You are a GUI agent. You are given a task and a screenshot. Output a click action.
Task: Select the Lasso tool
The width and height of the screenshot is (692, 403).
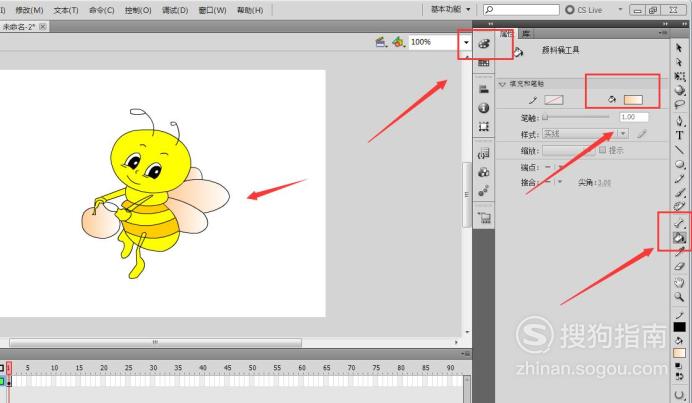(x=680, y=105)
